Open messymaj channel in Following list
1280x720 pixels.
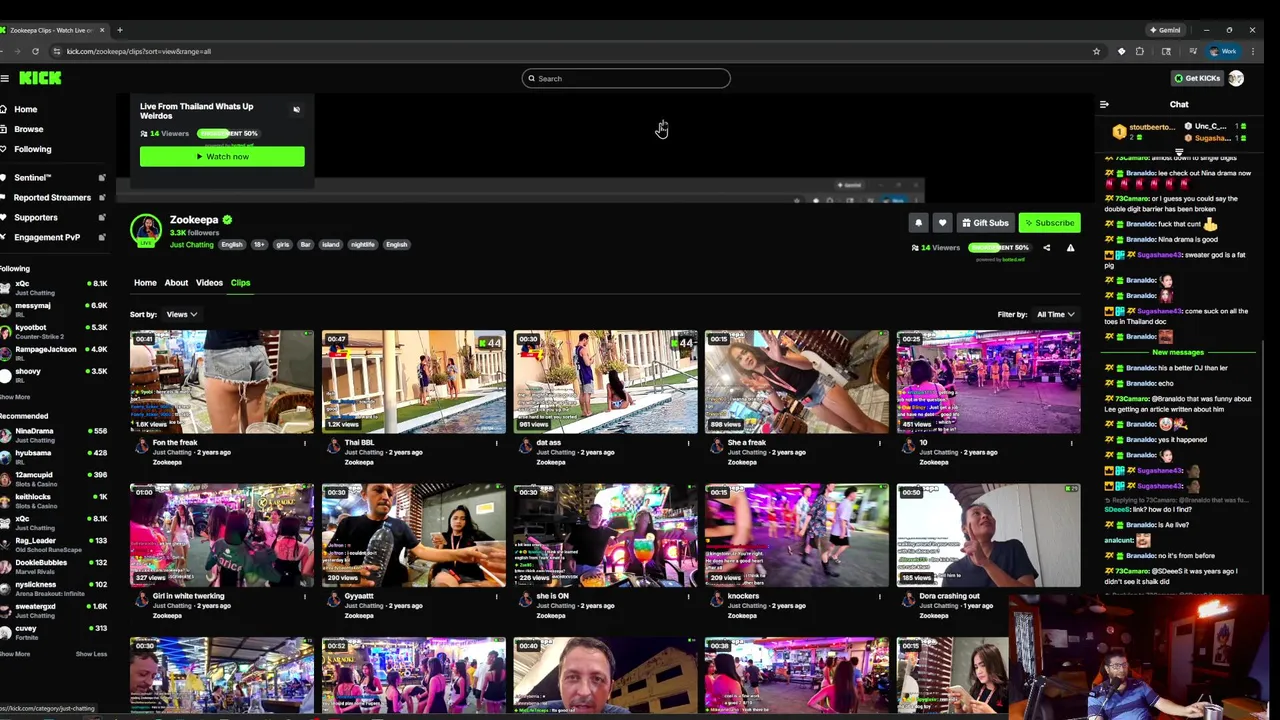click(53, 310)
